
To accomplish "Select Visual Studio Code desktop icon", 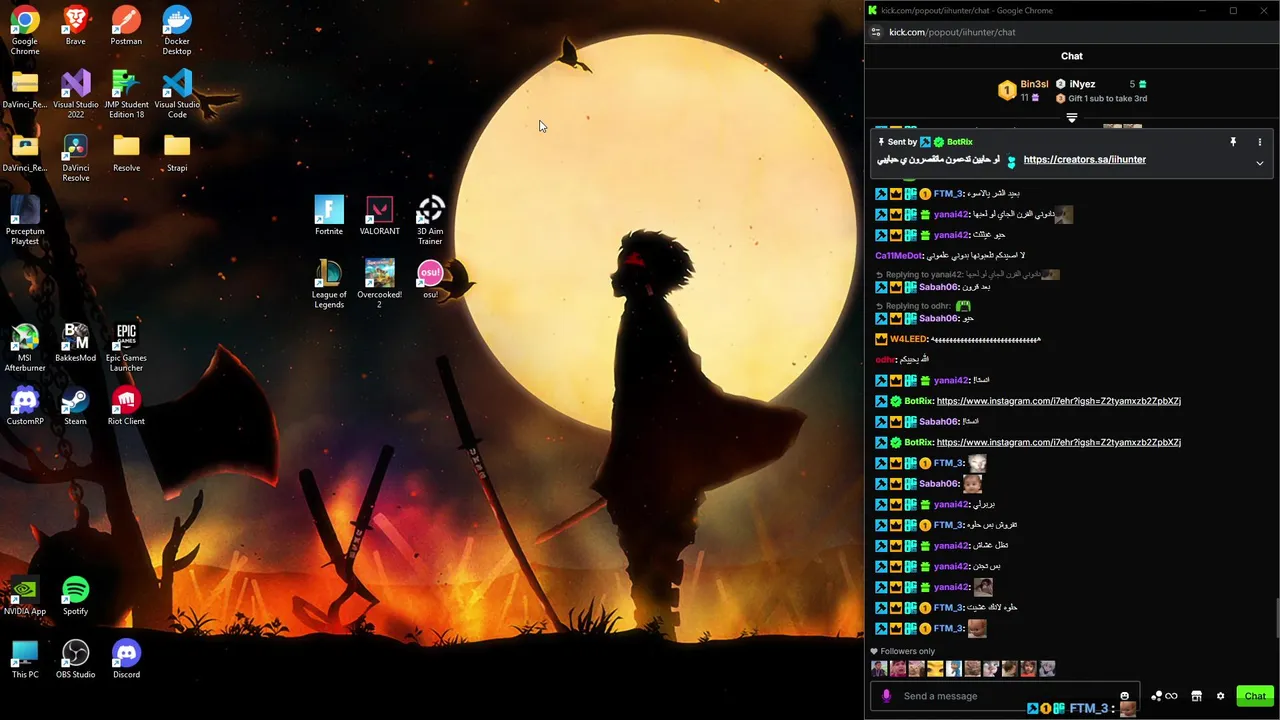I will (x=177, y=94).
